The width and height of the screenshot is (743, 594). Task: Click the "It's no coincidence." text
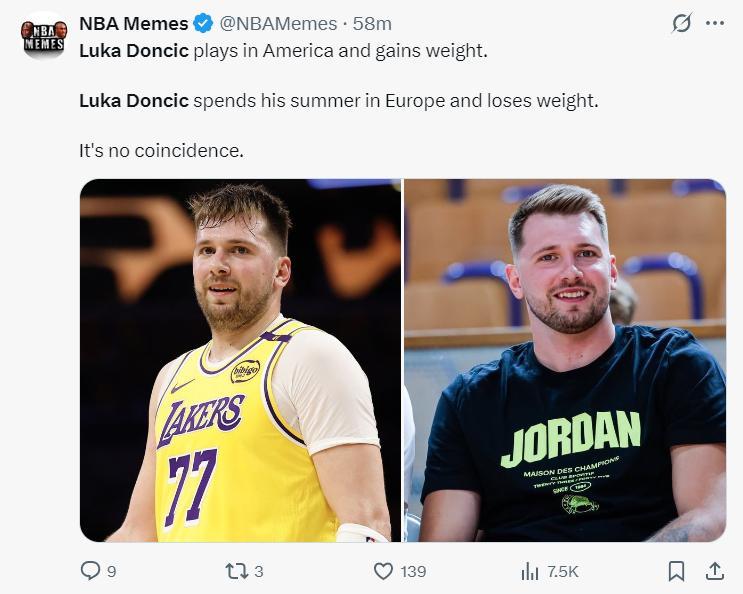161,152
